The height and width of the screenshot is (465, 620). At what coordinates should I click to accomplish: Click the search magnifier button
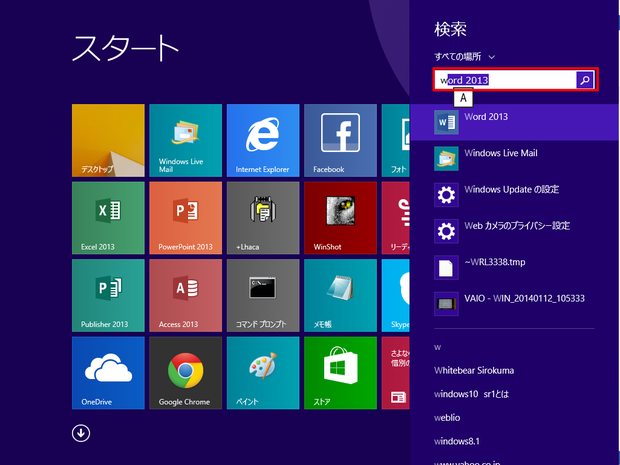[585, 80]
